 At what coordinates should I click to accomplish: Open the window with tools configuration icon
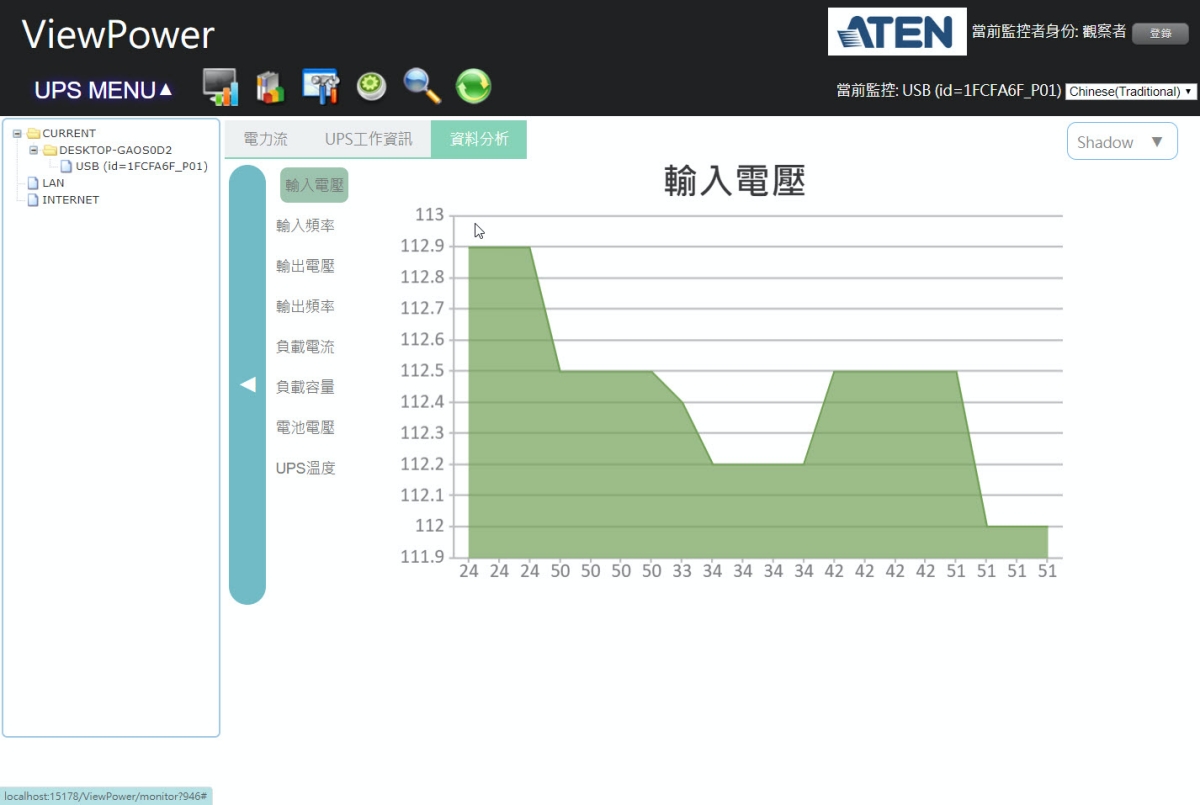point(321,87)
